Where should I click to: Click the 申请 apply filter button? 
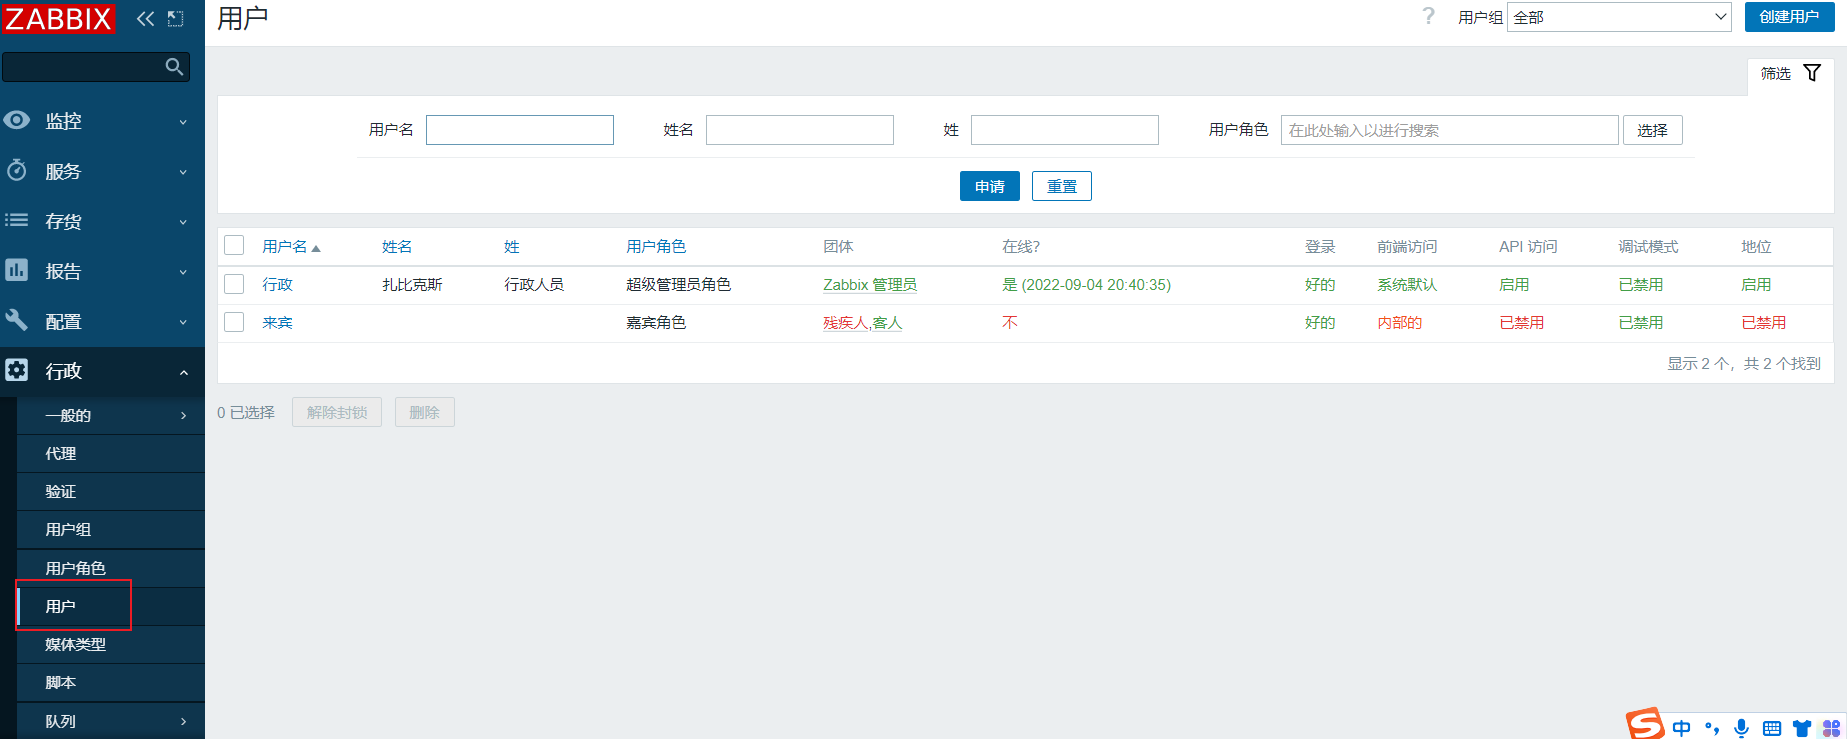pyautogui.click(x=989, y=186)
